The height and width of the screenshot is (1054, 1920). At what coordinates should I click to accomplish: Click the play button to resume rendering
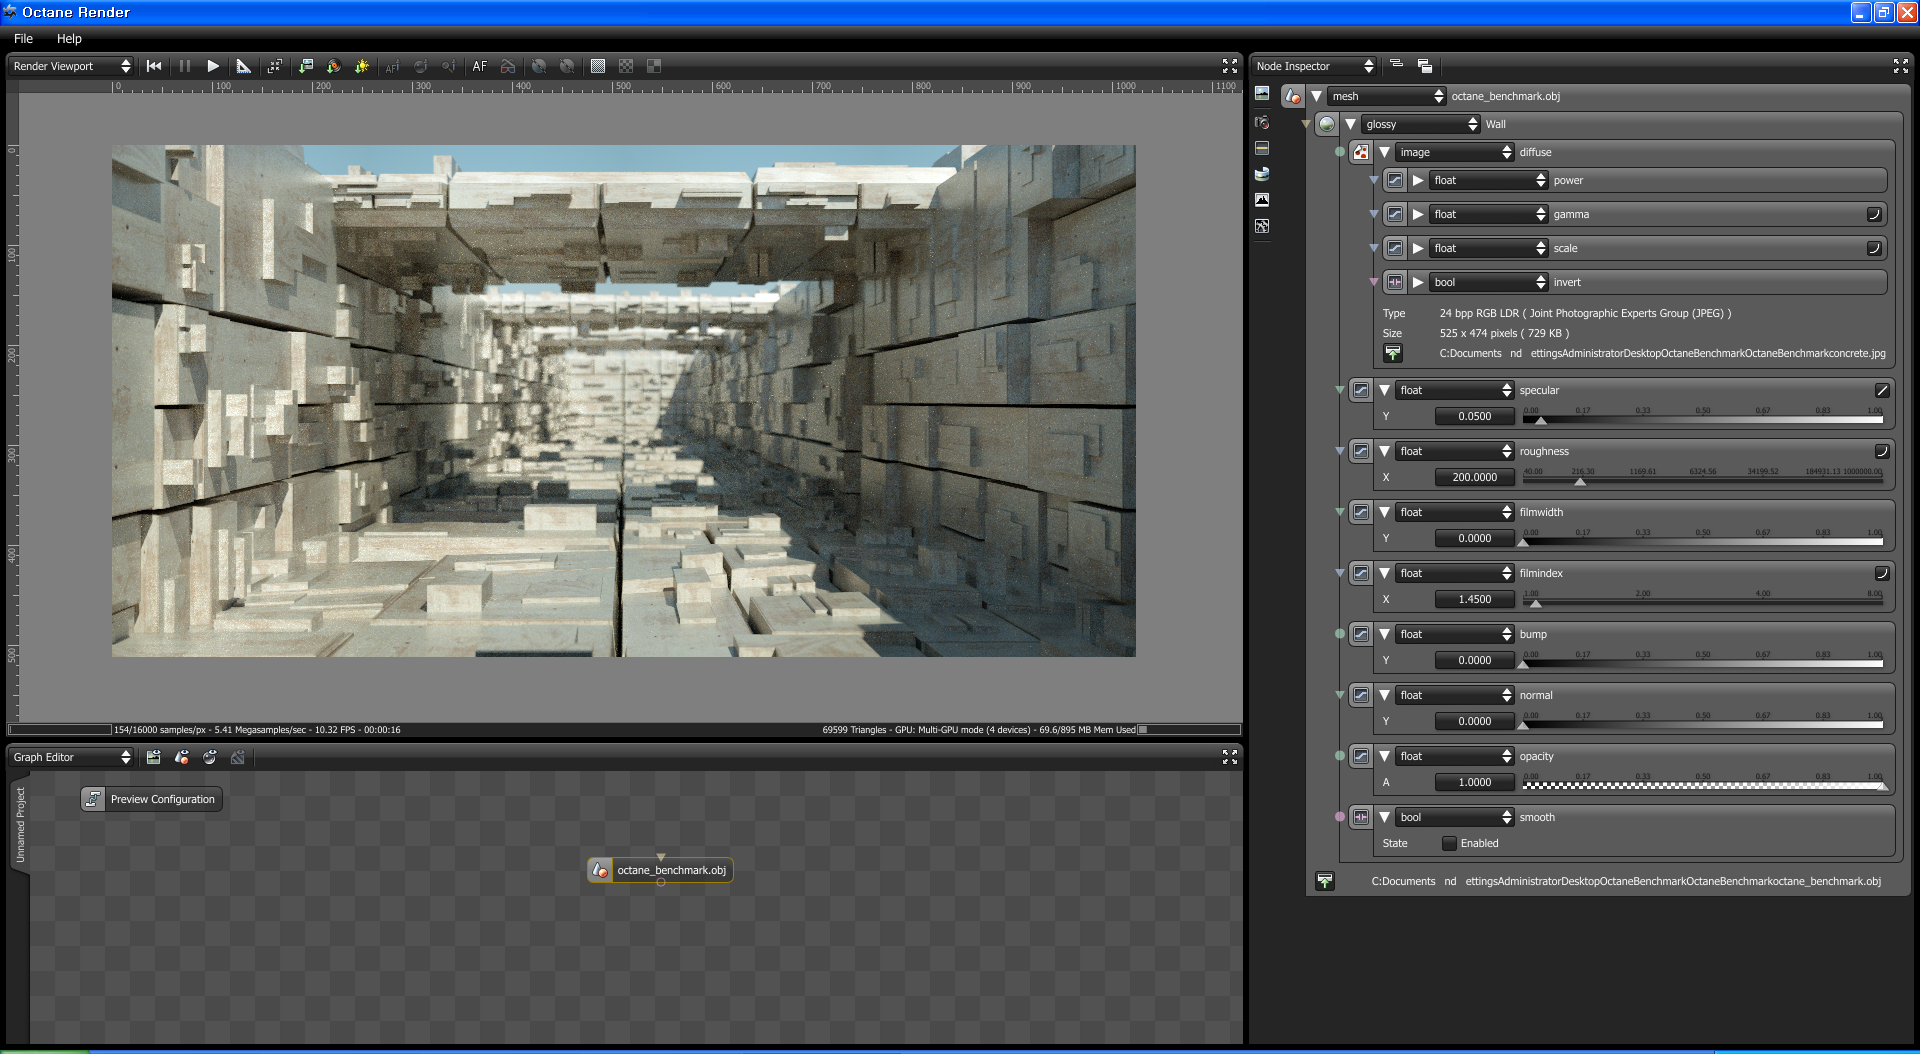213,66
